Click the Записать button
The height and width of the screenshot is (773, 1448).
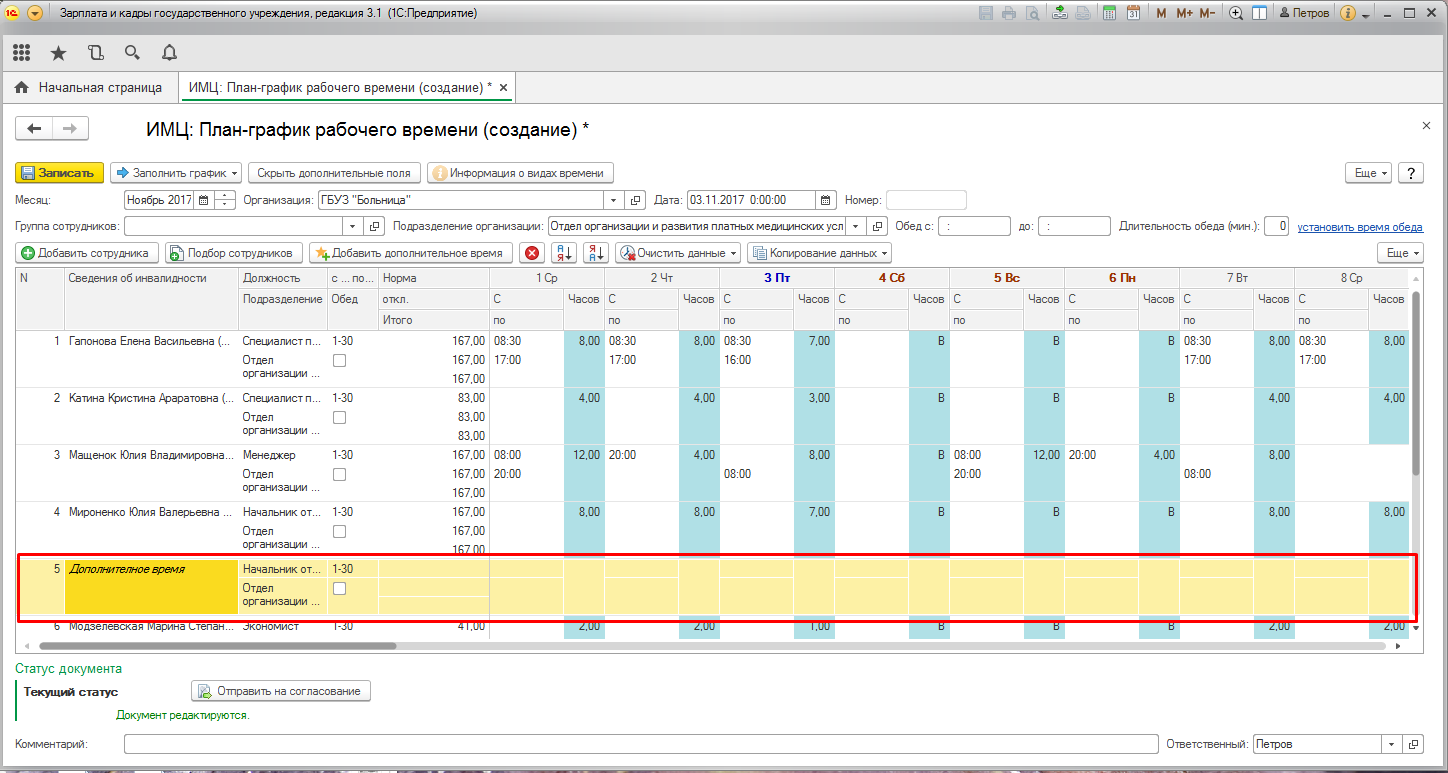pos(59,173)
